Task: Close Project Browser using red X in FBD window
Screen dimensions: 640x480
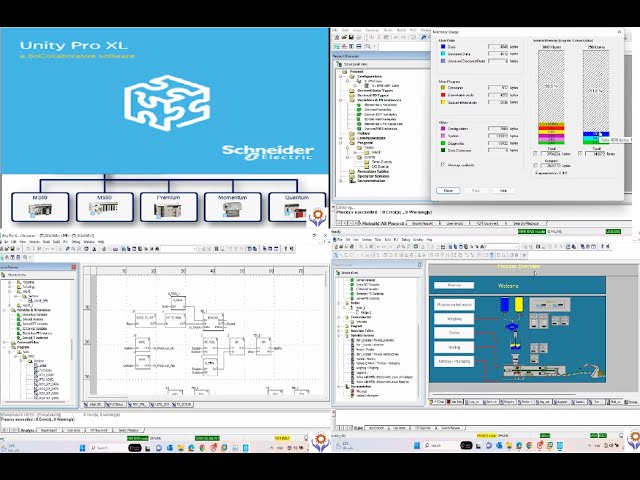Action: [74, 267]
